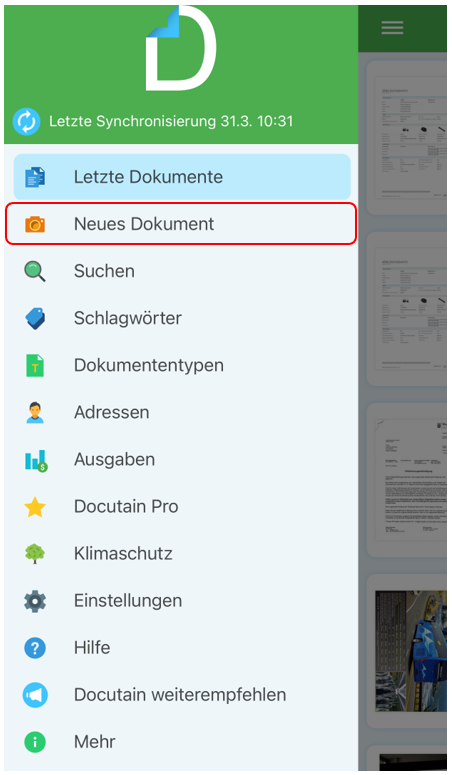Click the magnifying glass search icon
The width and height of the screenshot is (452, 775).
point(35,271)
